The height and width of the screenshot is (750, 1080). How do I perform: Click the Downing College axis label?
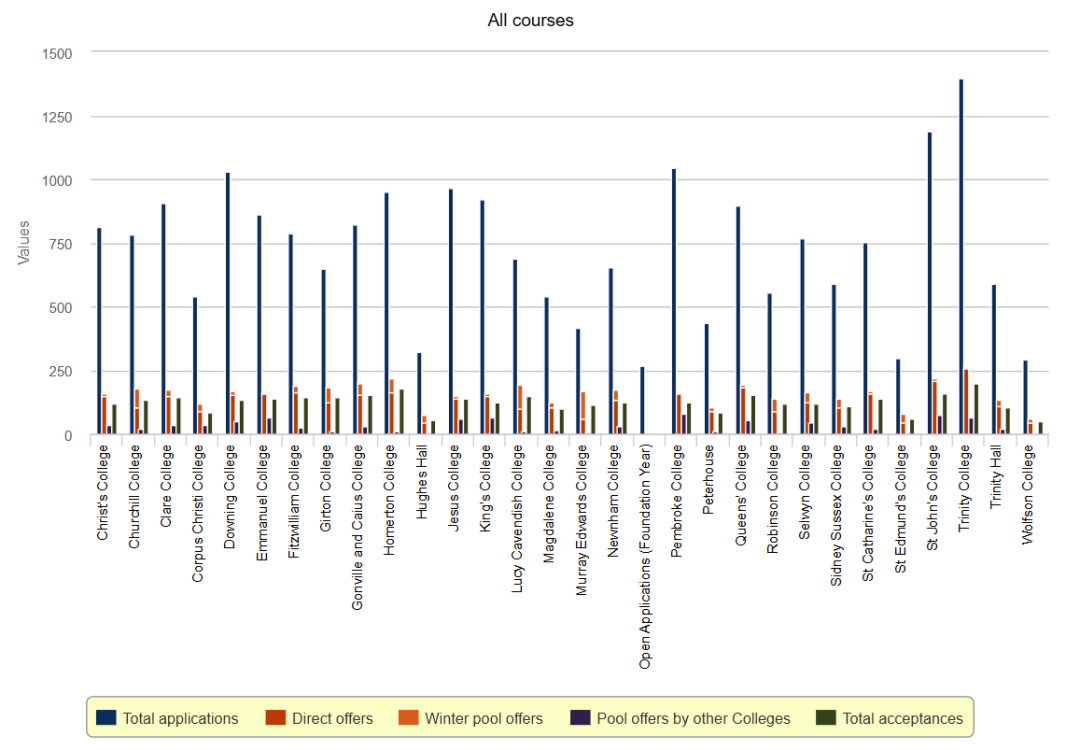click(229, 497)
